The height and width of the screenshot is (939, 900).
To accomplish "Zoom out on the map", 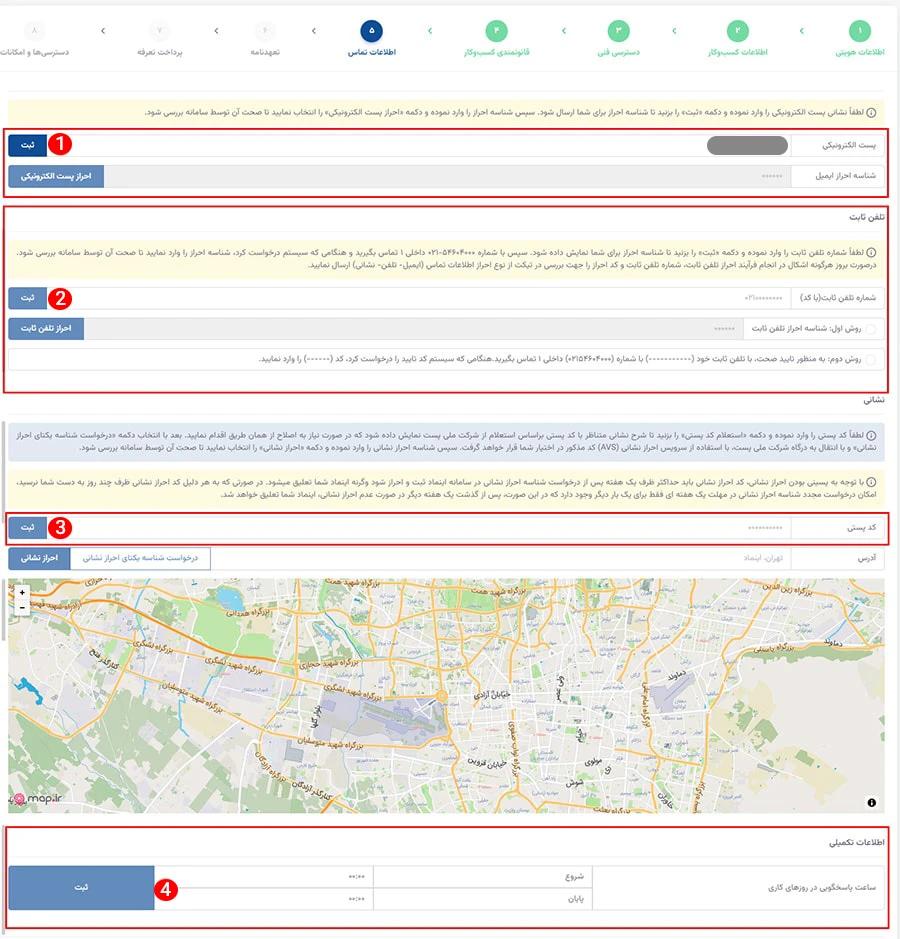I will pyautogui.click(x=22, y=607).
